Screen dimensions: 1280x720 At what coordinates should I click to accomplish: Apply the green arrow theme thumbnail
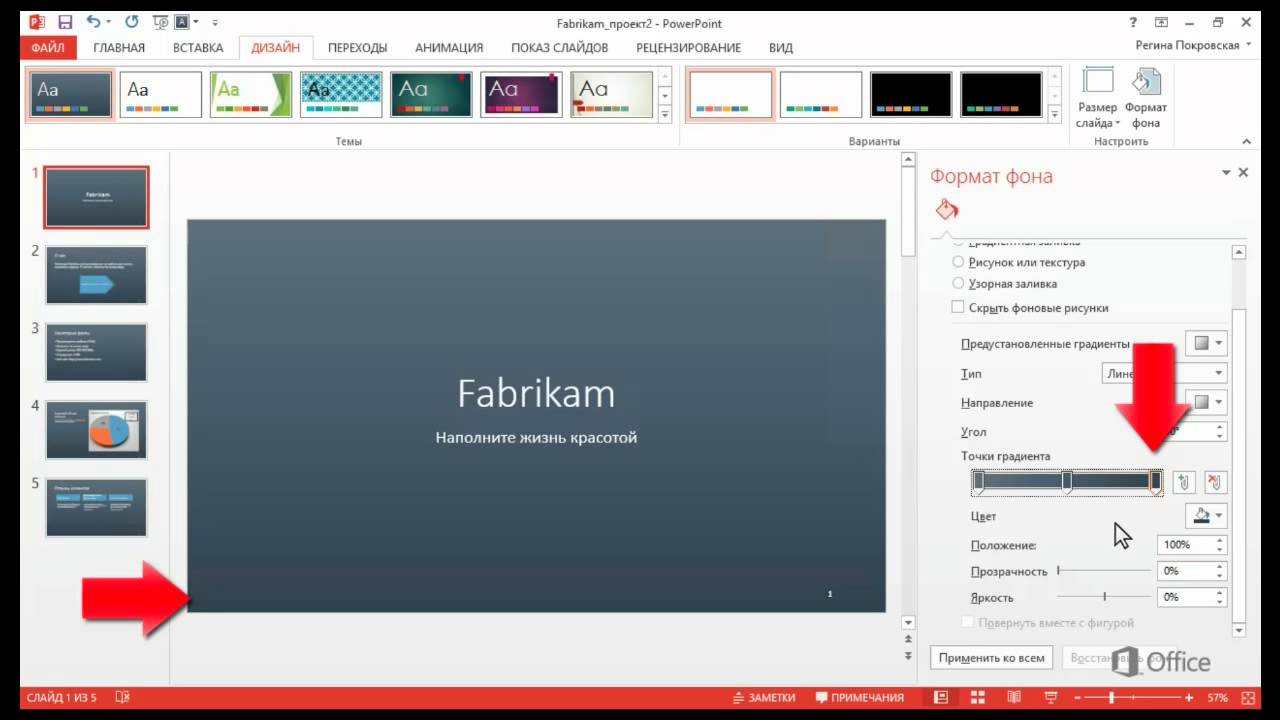pyautogui.click(x=251, y=95)
